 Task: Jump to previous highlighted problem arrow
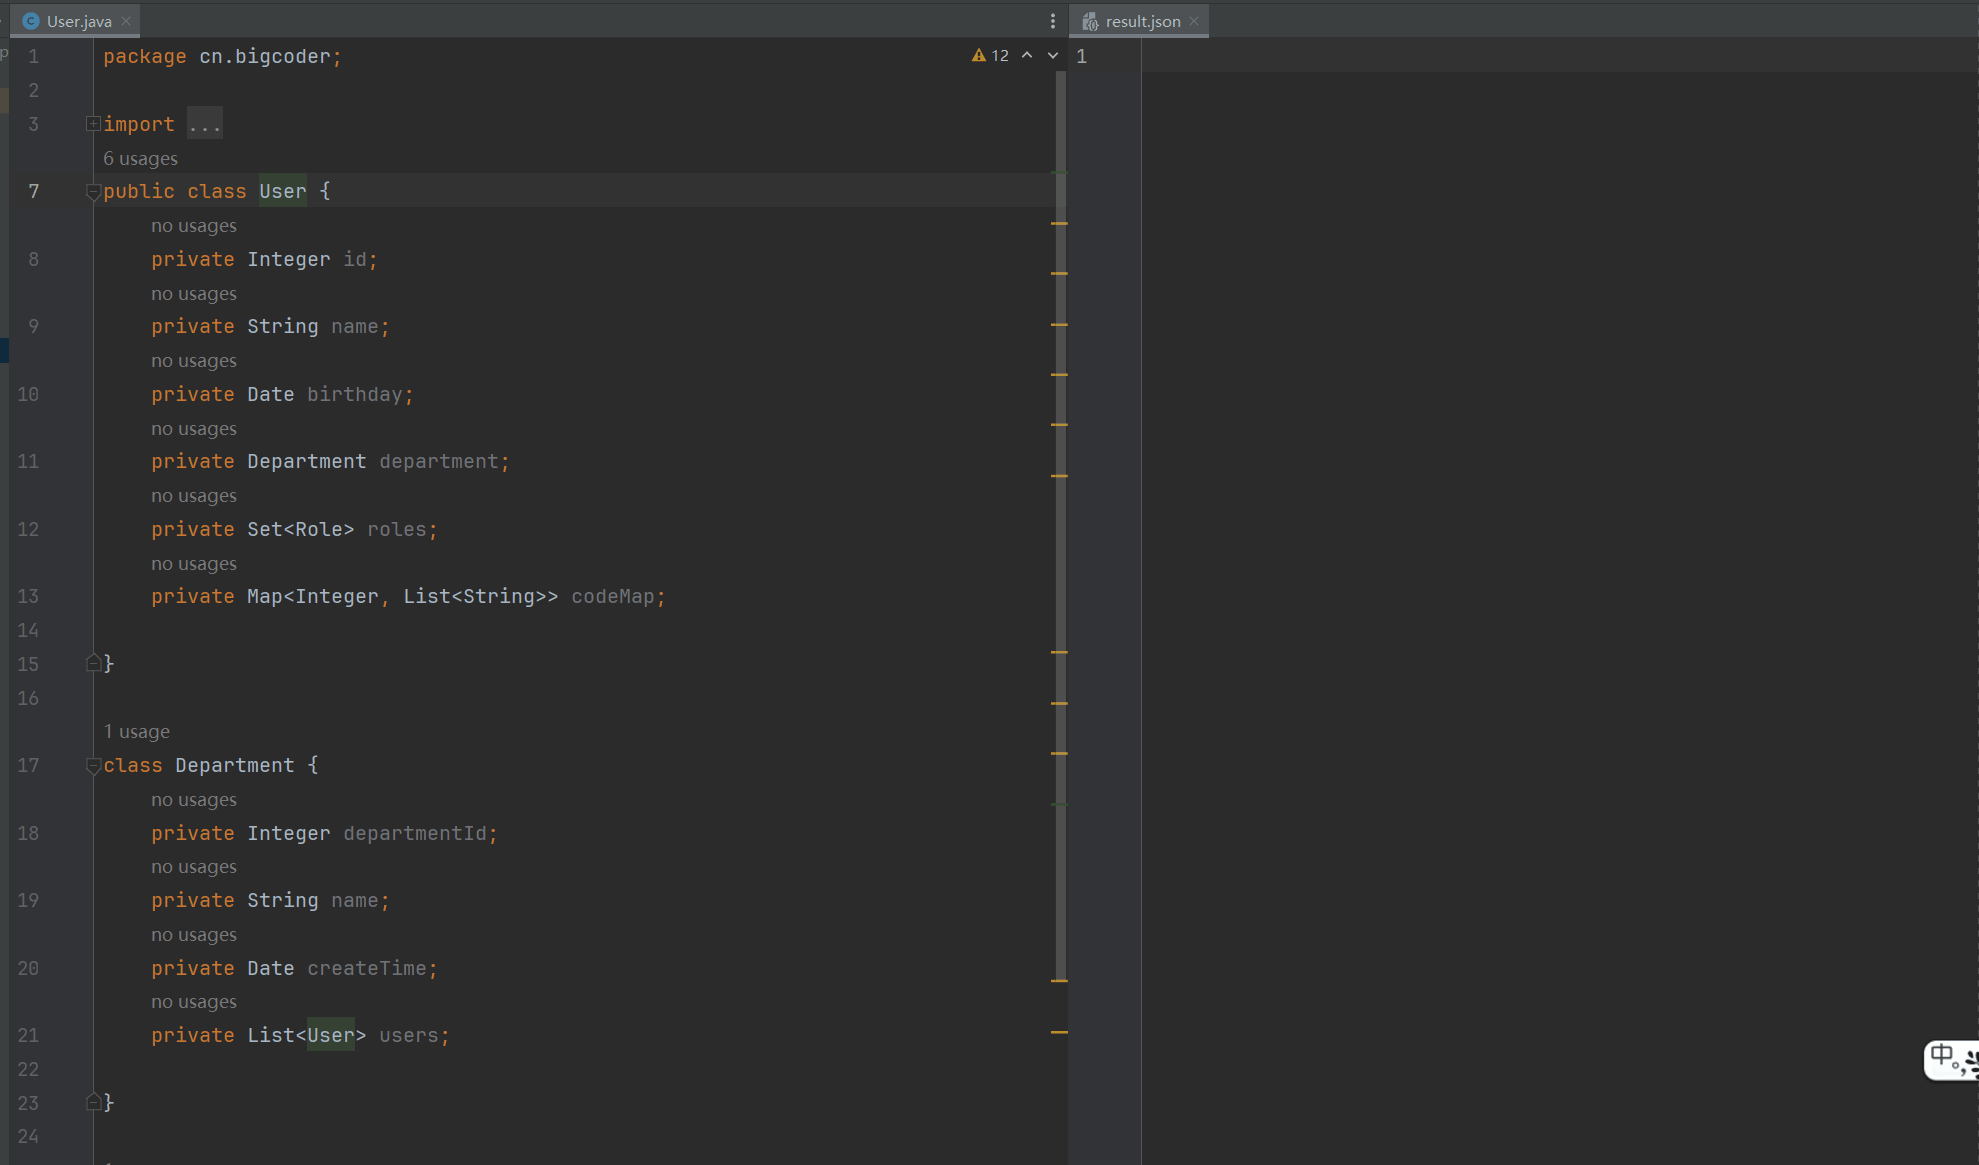pos(1027,56)
